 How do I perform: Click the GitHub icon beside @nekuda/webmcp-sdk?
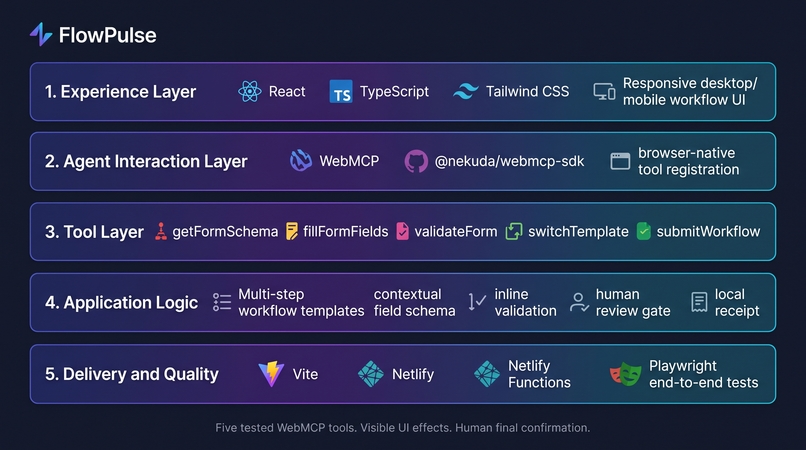click(416, 161)
